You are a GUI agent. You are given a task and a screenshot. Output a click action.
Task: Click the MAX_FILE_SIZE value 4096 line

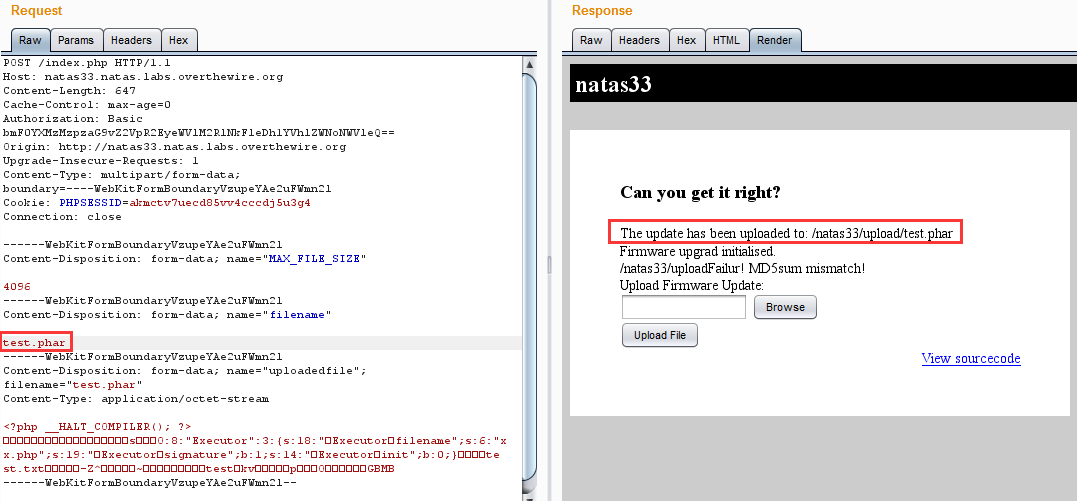[x=19, y=287]
